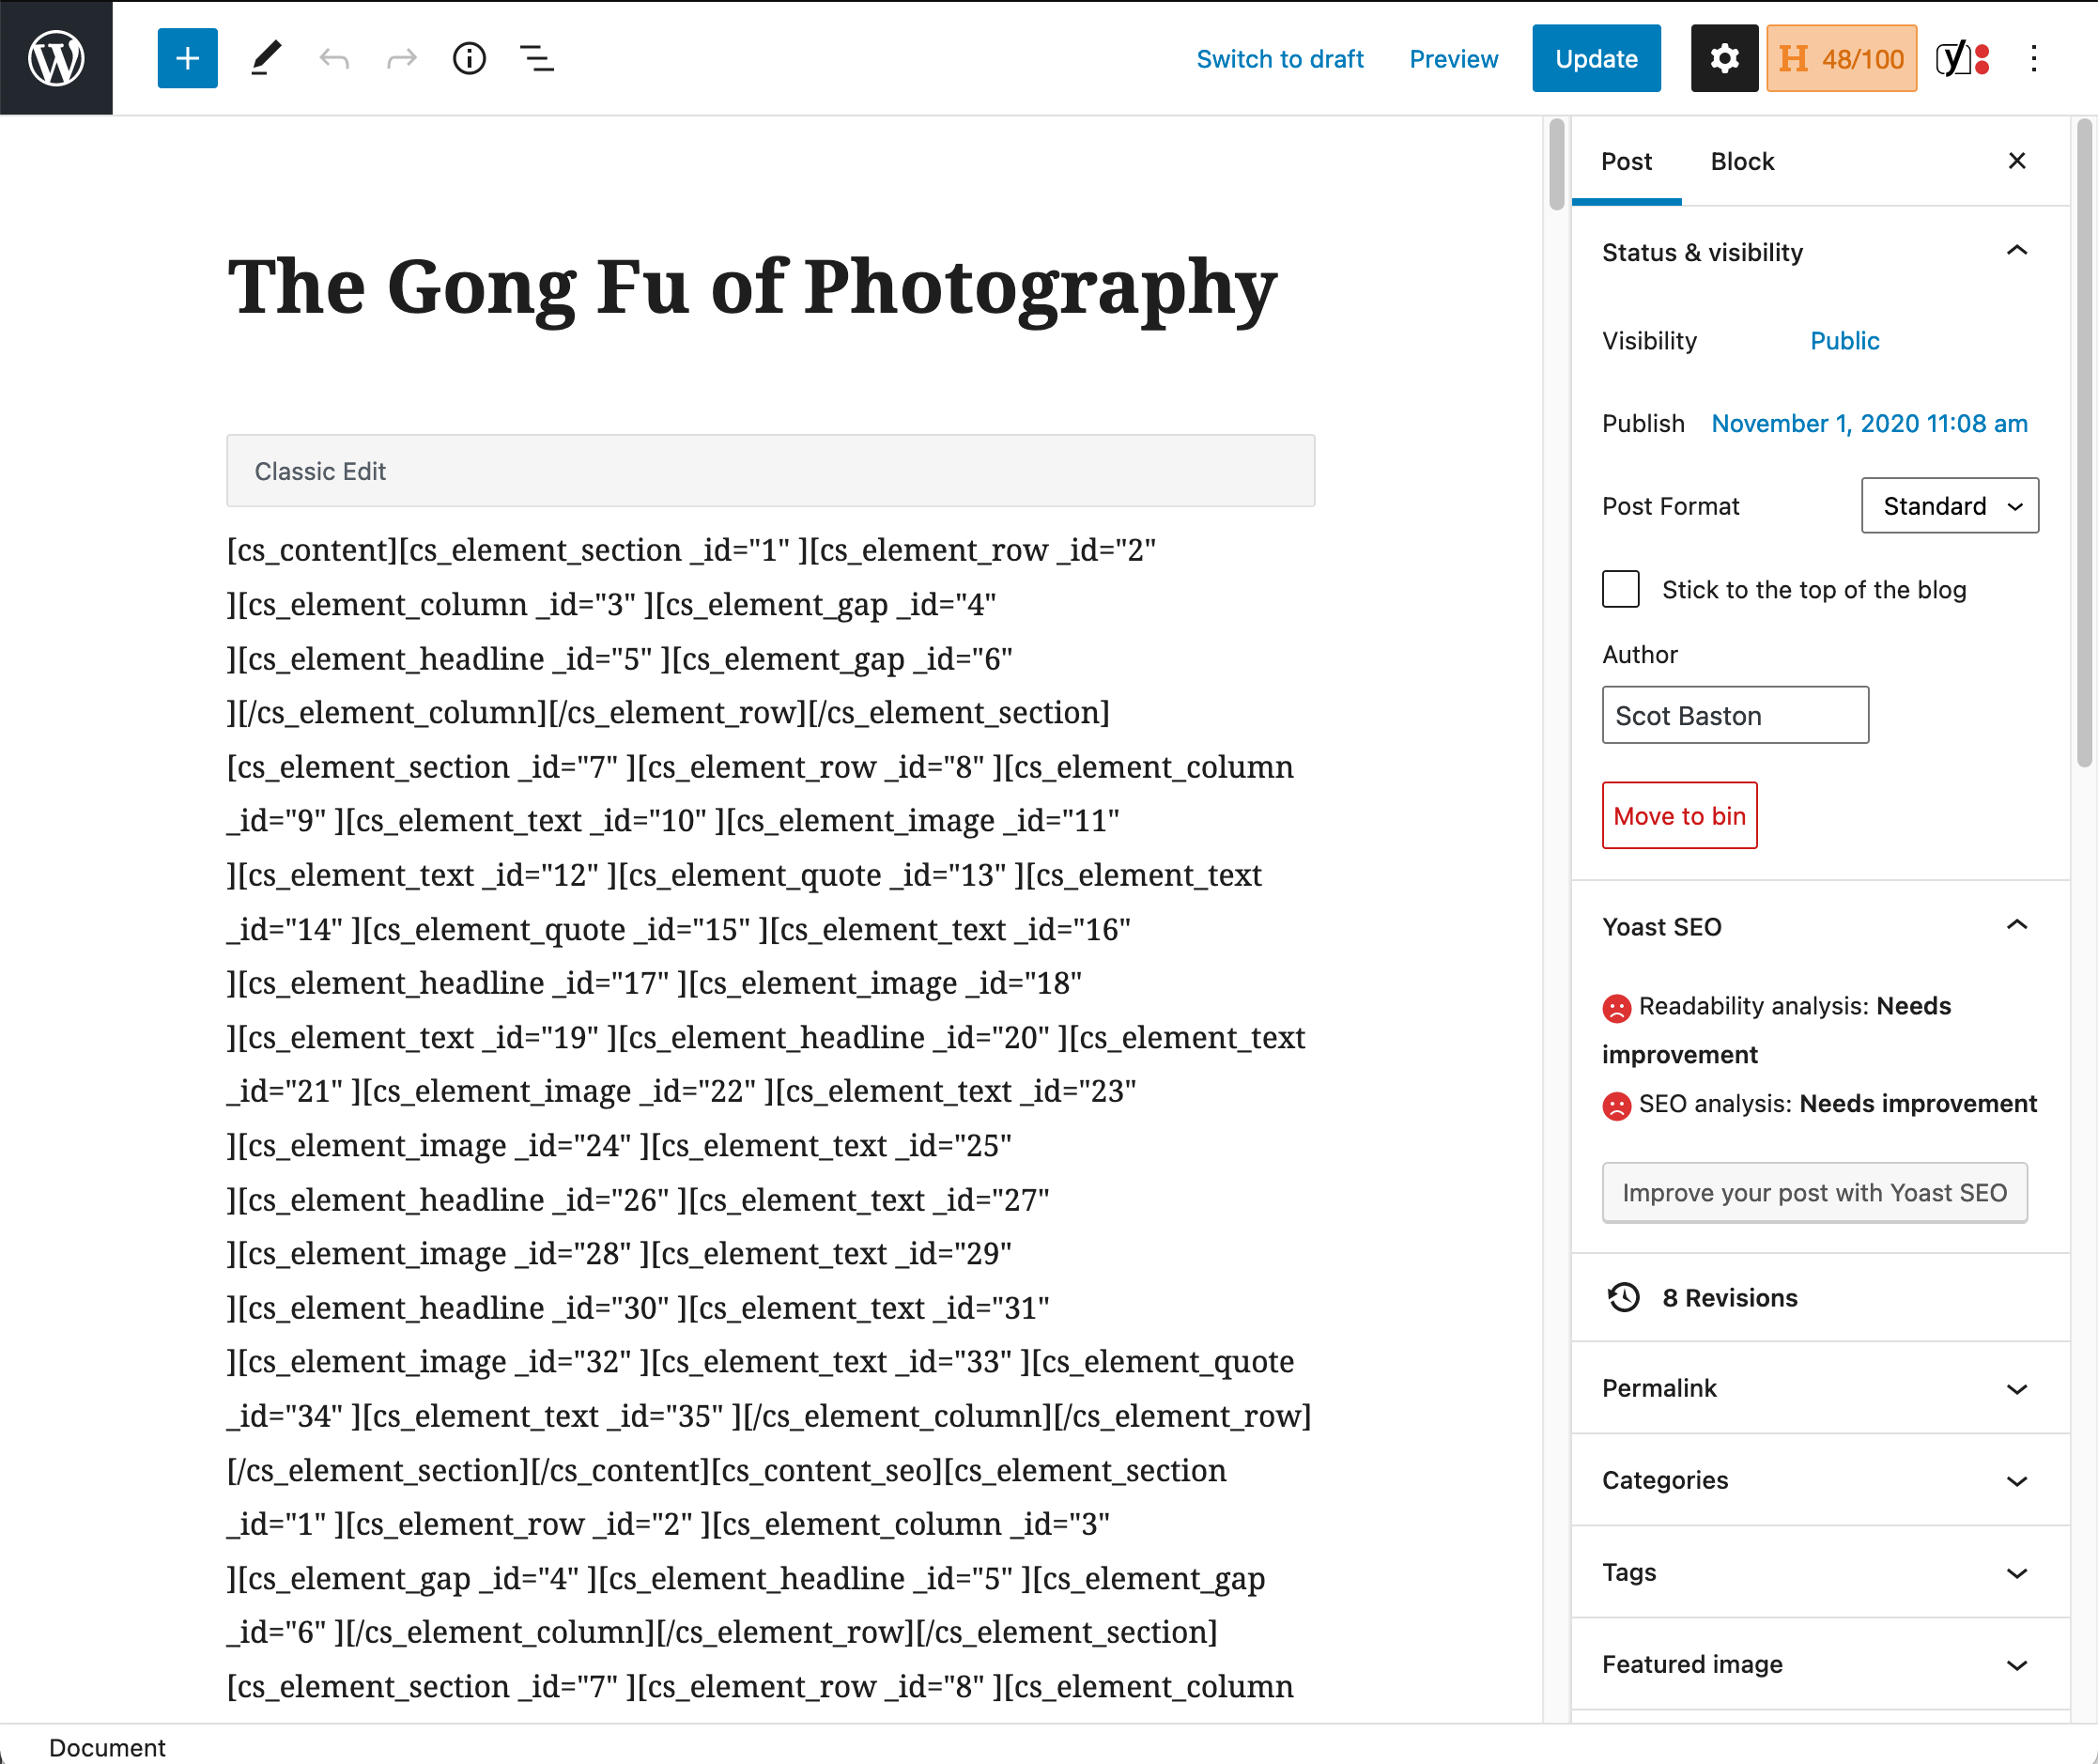Open the headline analyzer 48/100 score
The height and width of the screenshot is (1764, 2098).
(1841, 58)
